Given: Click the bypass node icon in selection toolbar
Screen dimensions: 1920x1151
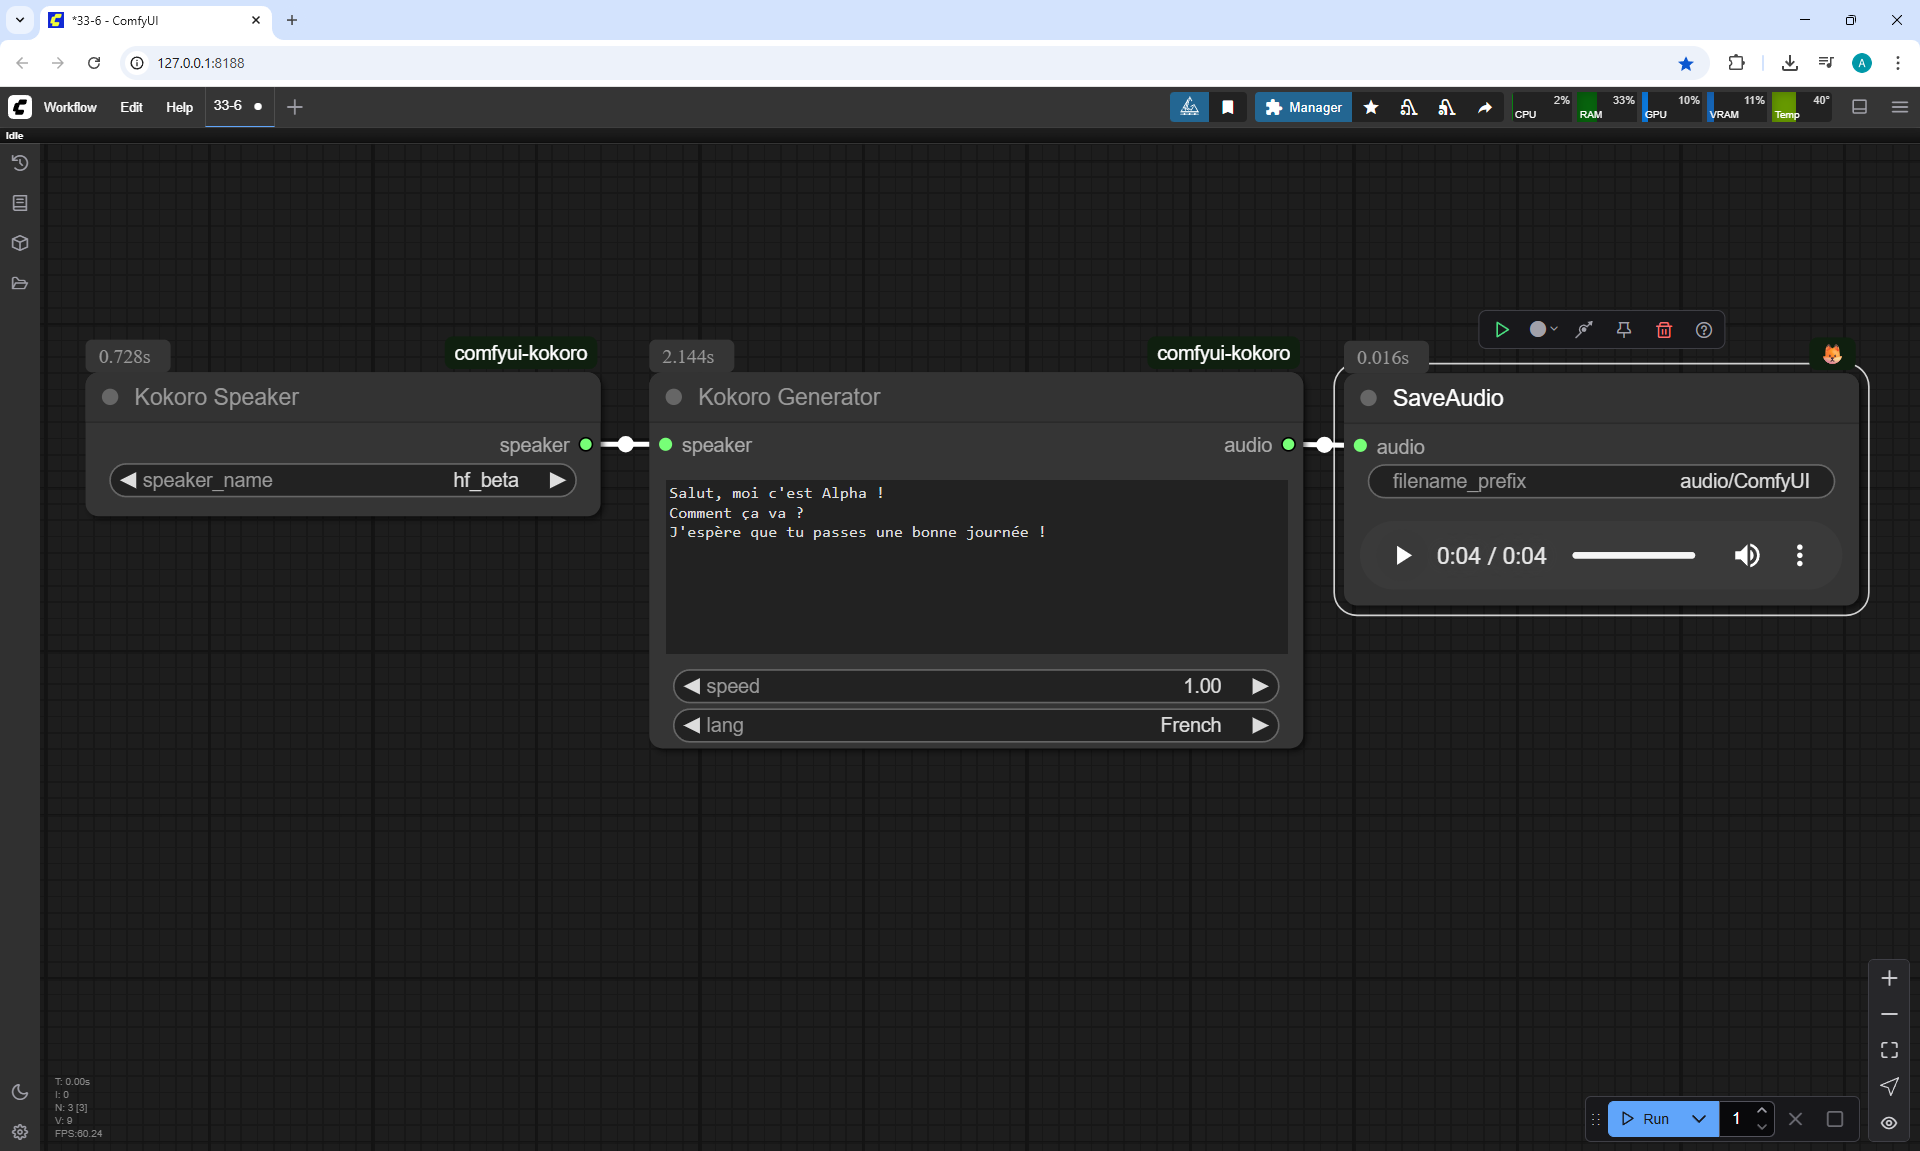Looking at the screenshot, I should click(1584, 330).
